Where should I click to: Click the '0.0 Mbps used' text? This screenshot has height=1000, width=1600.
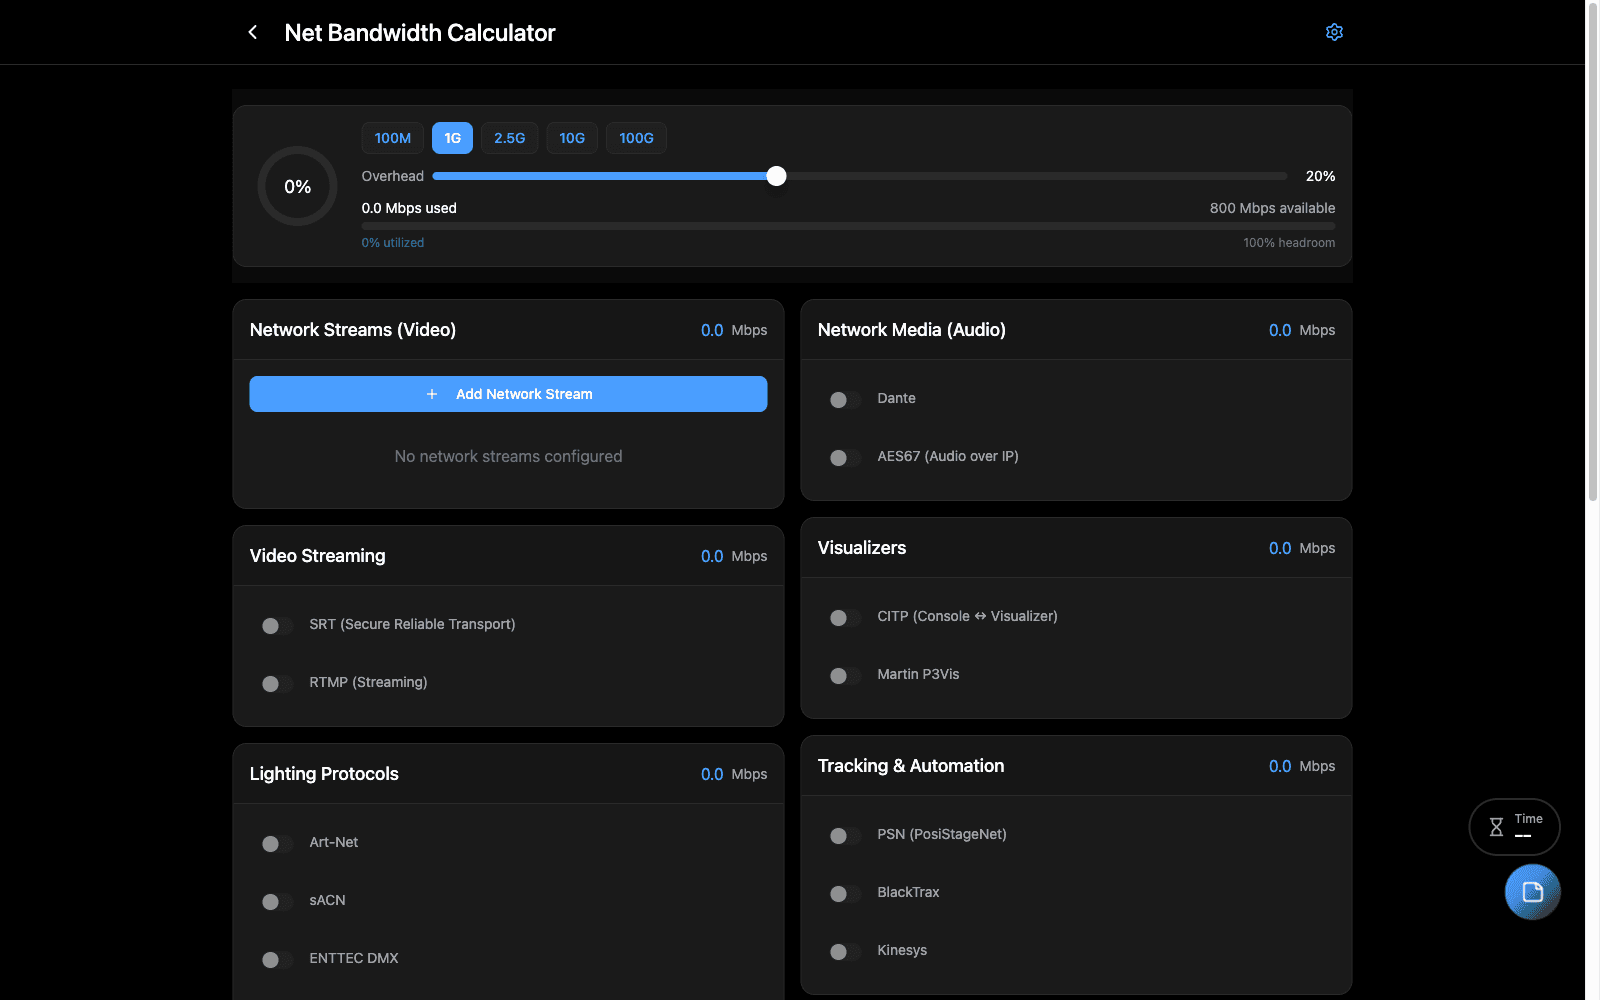pos(409,208)
